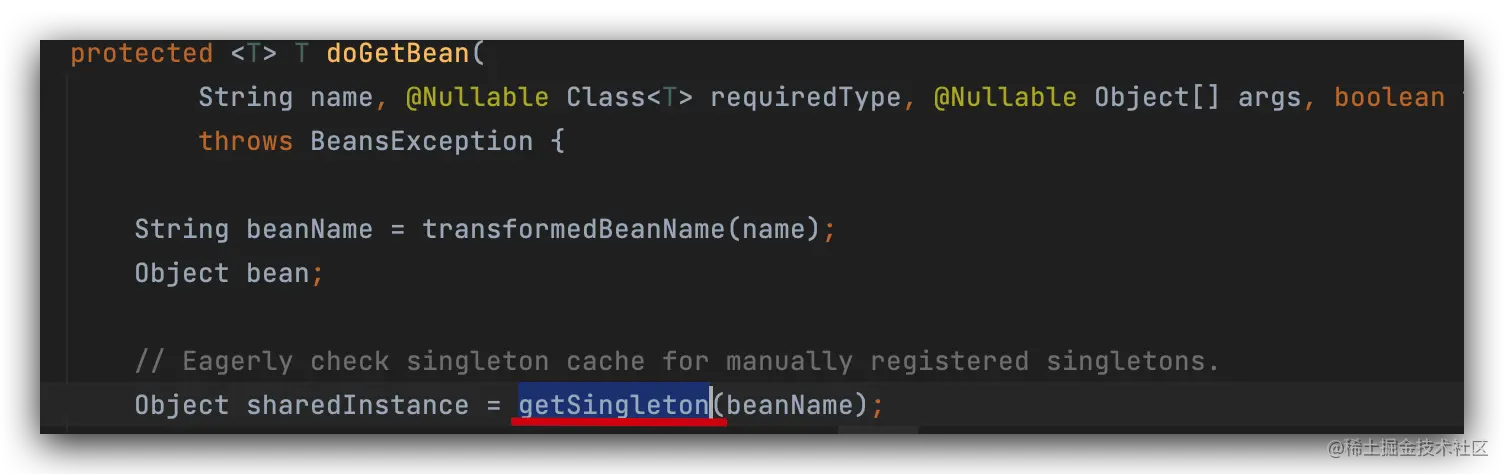Click the "args" parameter name
The image size is (1504, 474).
pyautogui.click(x=1270, y=98)
